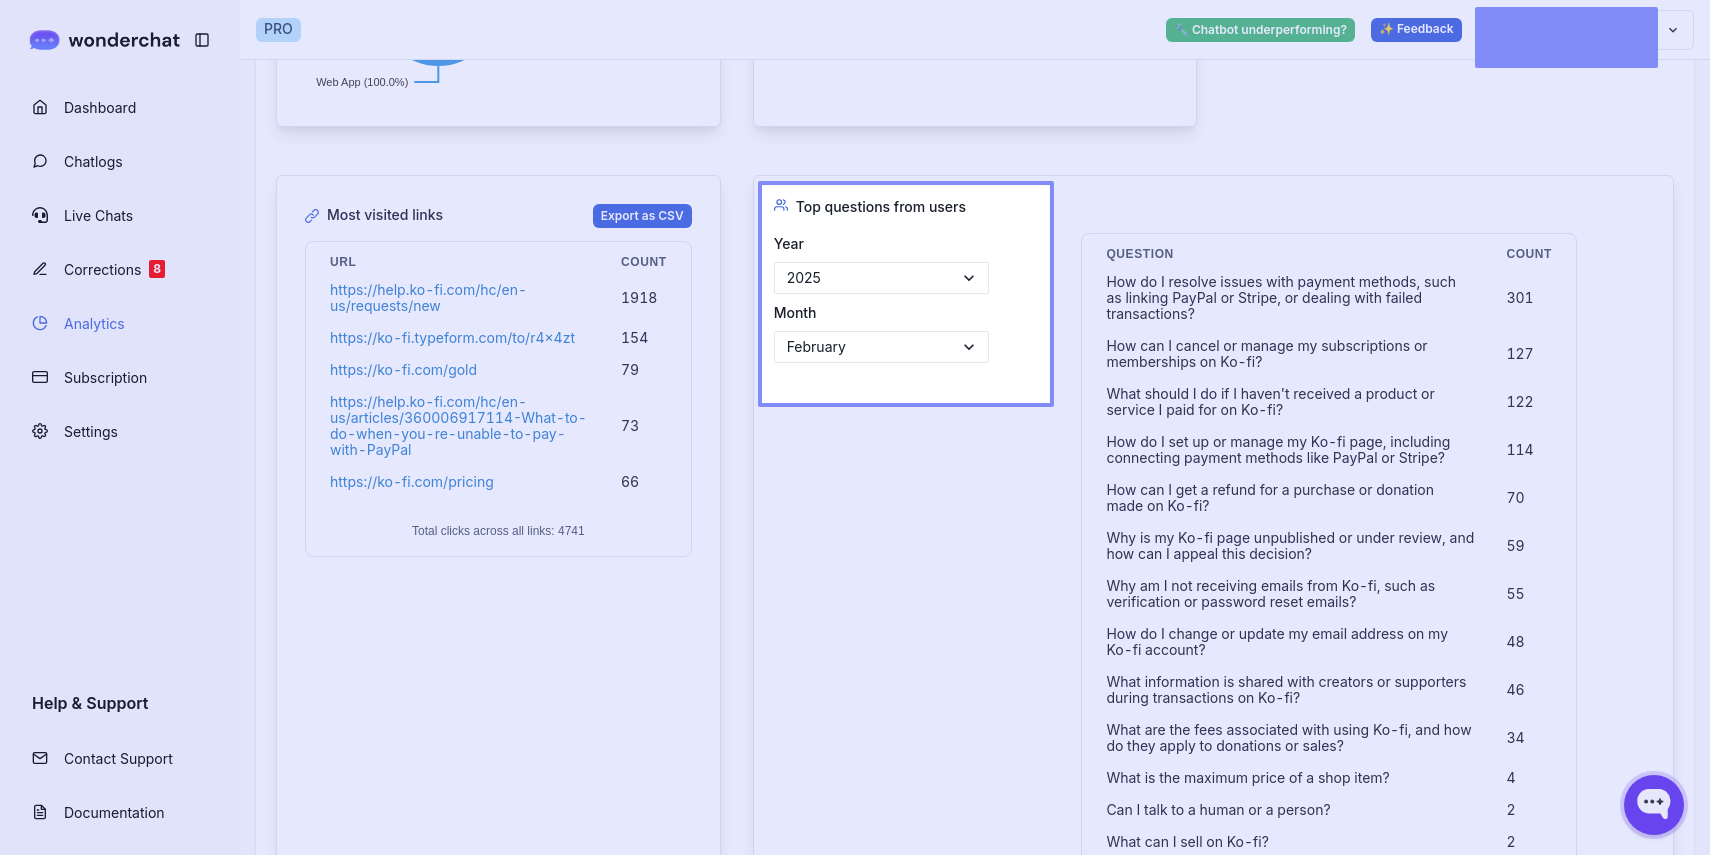Image resolution: width=1710 pixels, height=855 pixels.
Task: Open the Year dropdown showing 2025
Action: coord(881,278)
